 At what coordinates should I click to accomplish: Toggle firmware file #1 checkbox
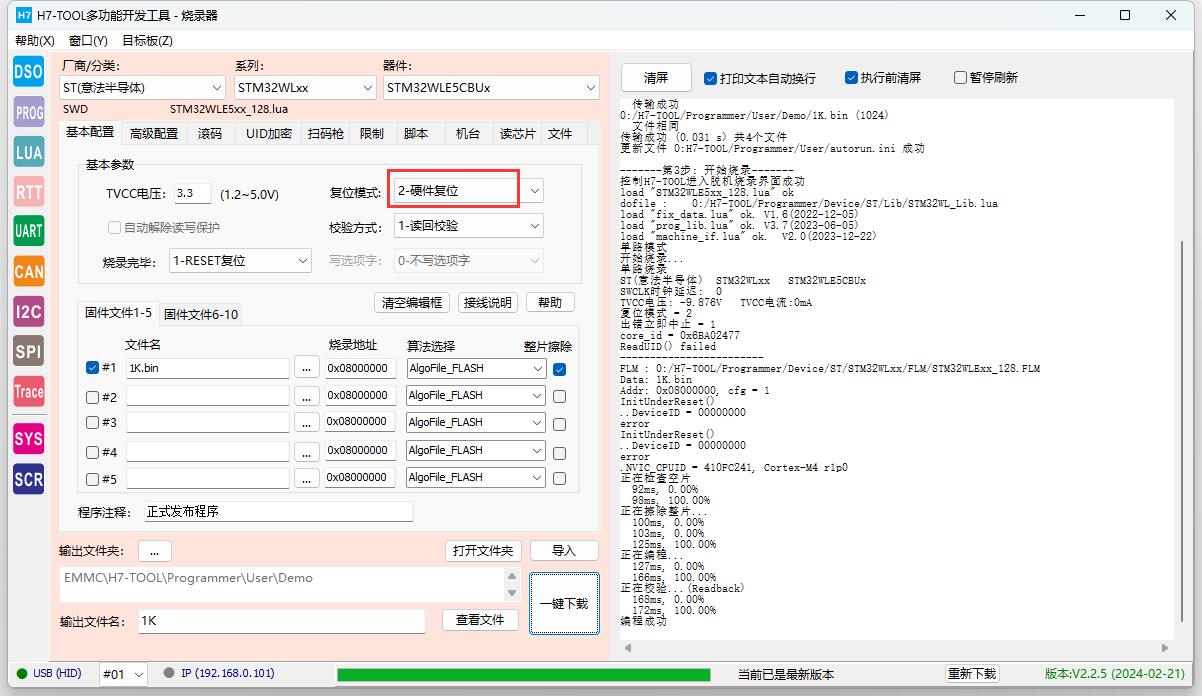point(92,368)
